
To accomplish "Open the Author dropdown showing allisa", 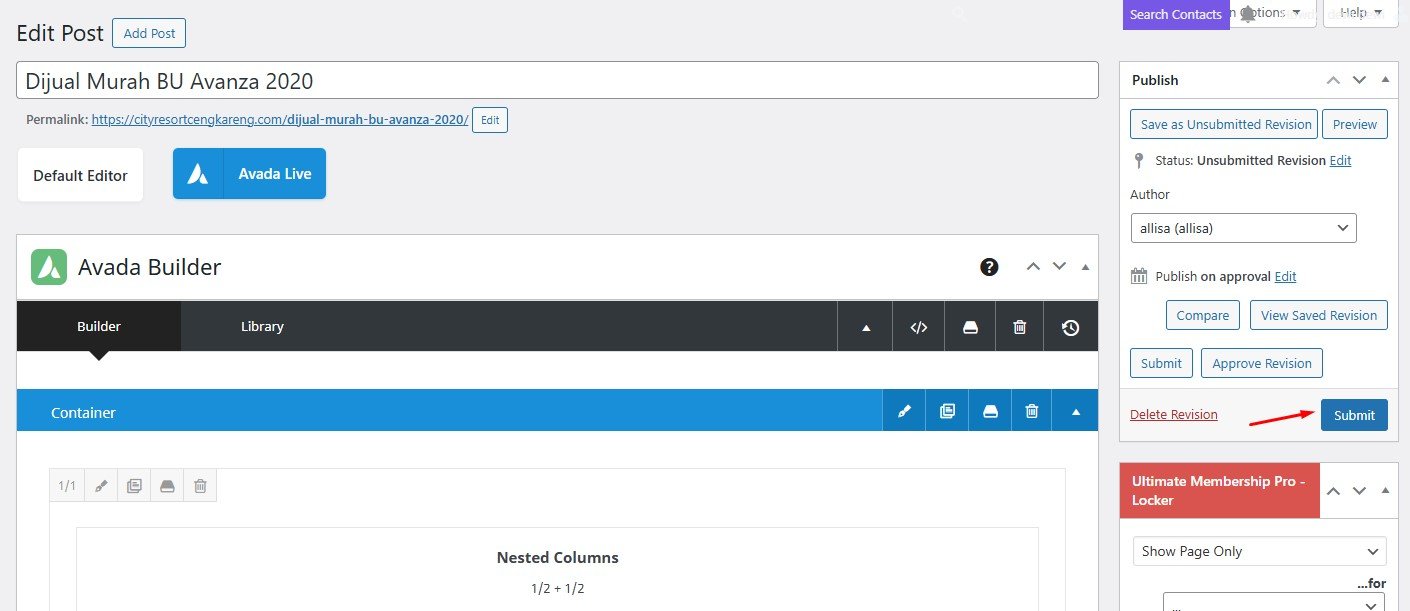I will coord(1243,228).
